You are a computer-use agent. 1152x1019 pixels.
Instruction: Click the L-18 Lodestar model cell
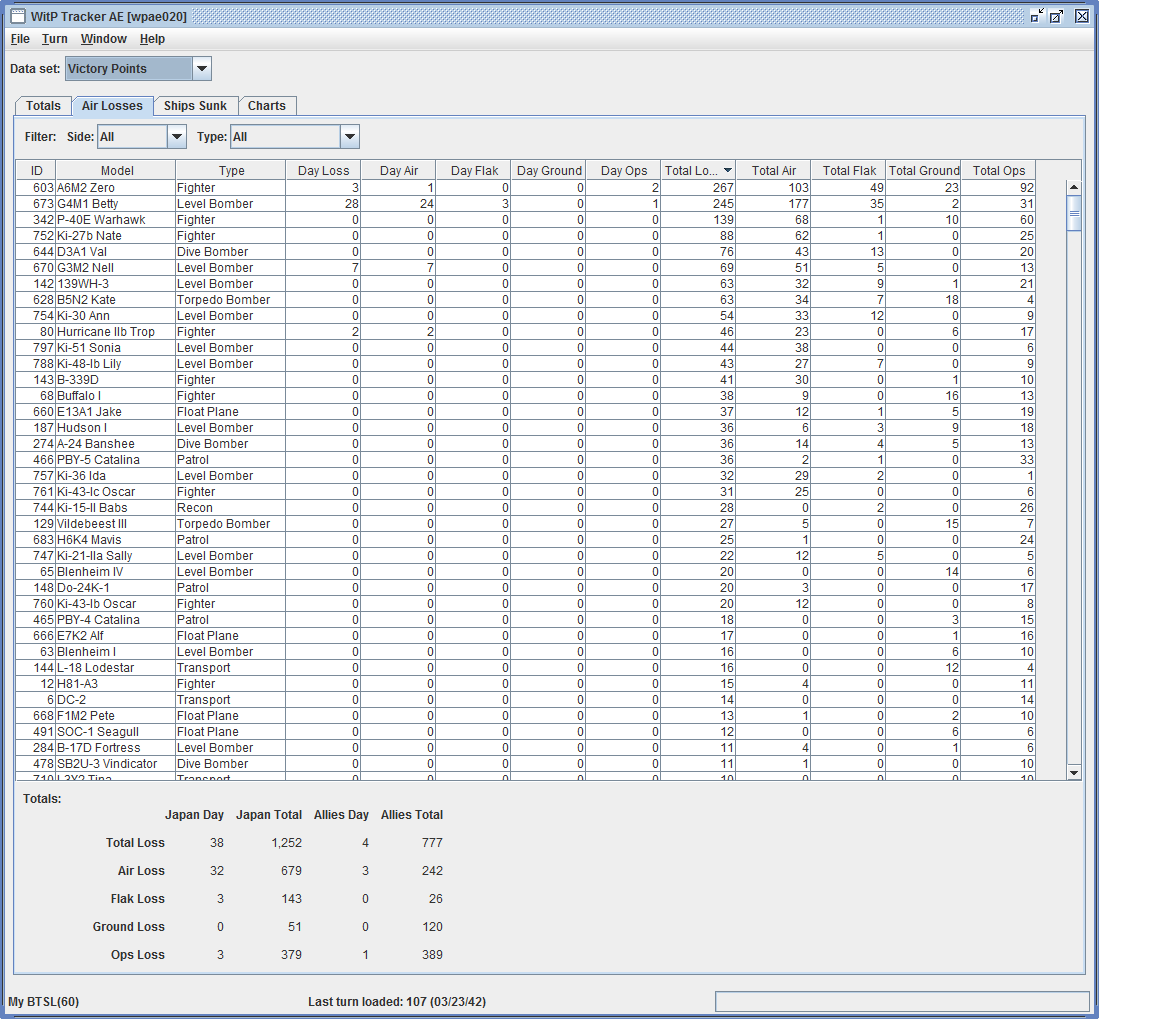[x=115, y=668]
